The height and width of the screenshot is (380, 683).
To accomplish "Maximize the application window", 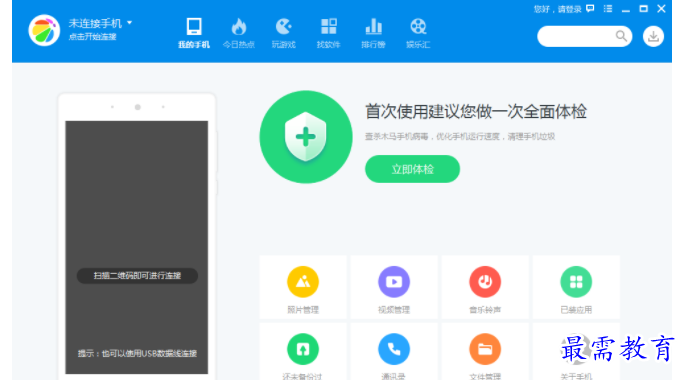I will [x=643, y=8].
